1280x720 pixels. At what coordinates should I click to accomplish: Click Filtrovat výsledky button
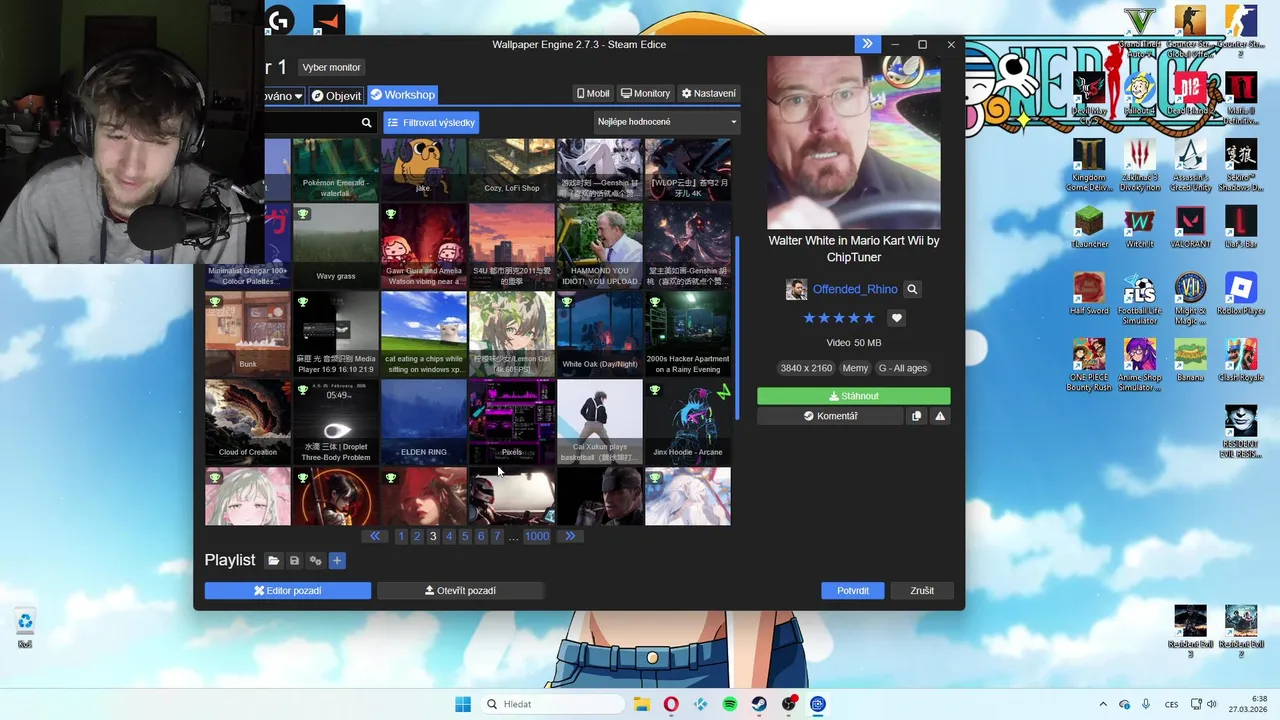431,122
